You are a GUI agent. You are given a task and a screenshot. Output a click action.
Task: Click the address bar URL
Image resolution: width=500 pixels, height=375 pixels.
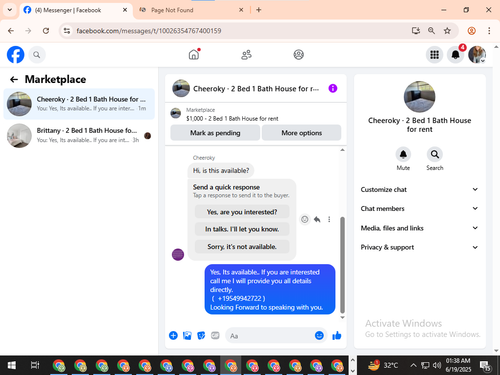(x=149, y=31)
